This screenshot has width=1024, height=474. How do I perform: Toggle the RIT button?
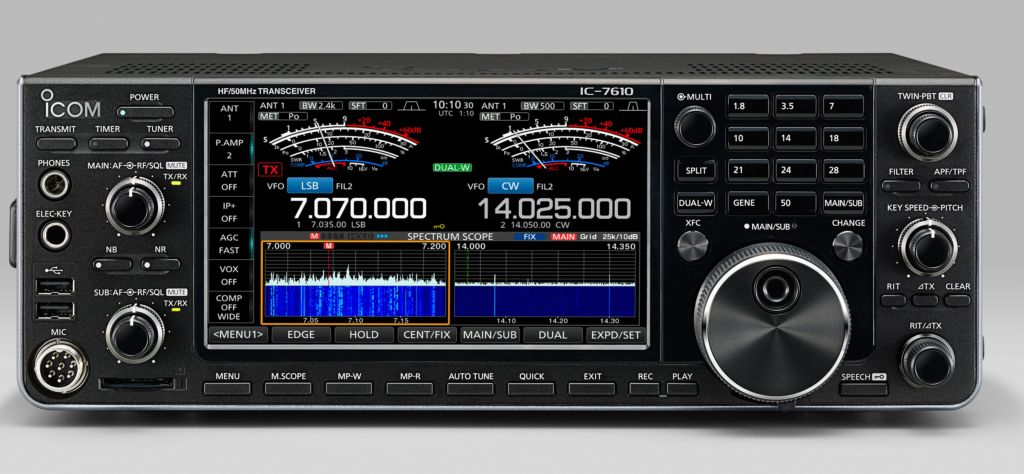tap(893, 300)
